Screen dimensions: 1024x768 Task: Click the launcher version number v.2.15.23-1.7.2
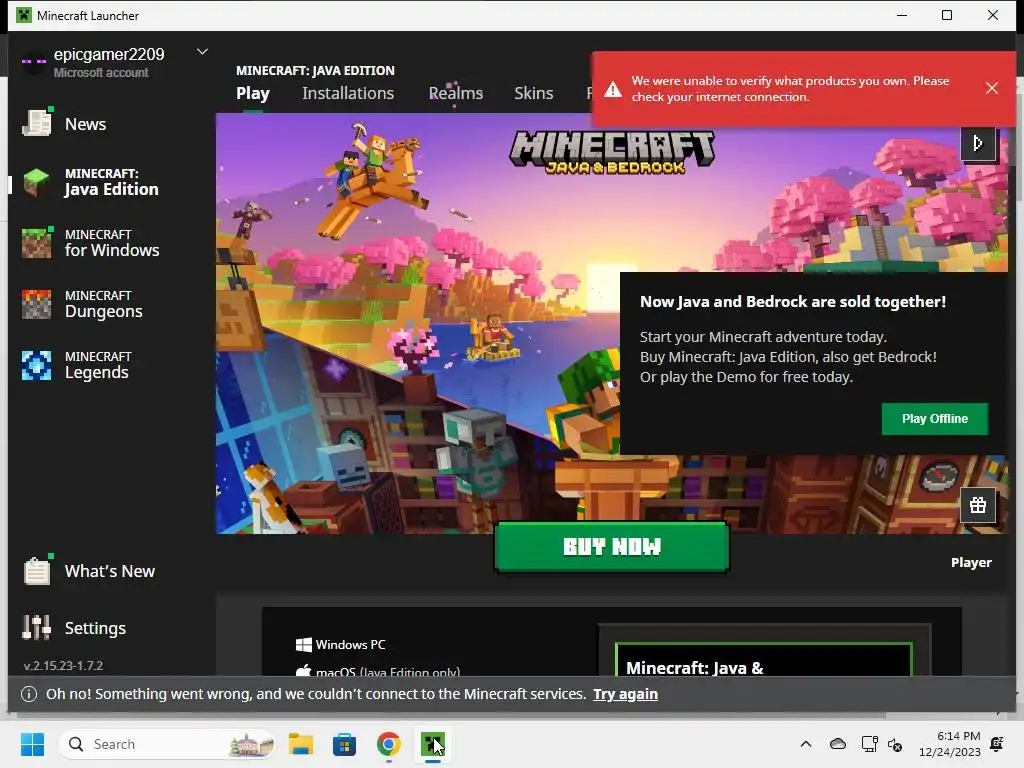63,665
